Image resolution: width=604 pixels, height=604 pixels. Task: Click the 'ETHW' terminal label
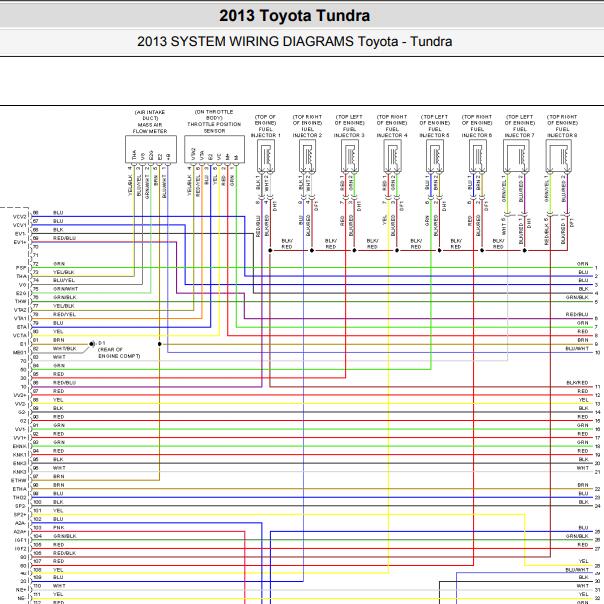19,480
